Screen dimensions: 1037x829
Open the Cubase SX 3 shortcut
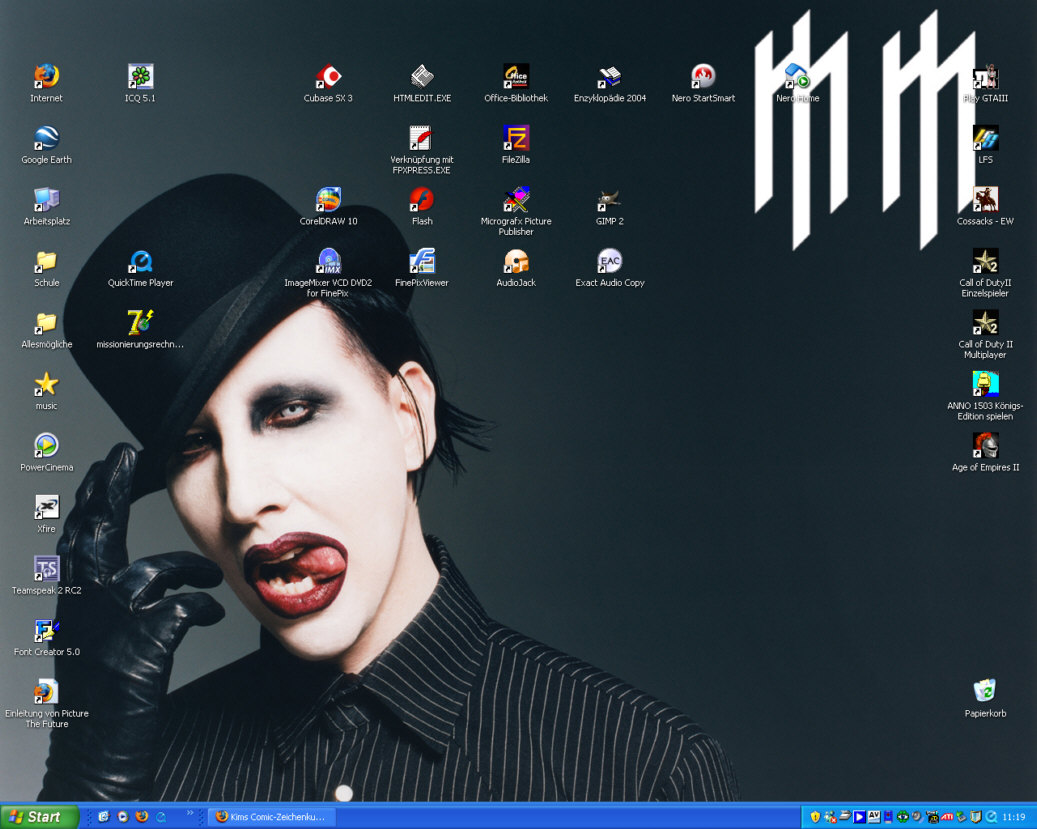[x=328, y=77]
